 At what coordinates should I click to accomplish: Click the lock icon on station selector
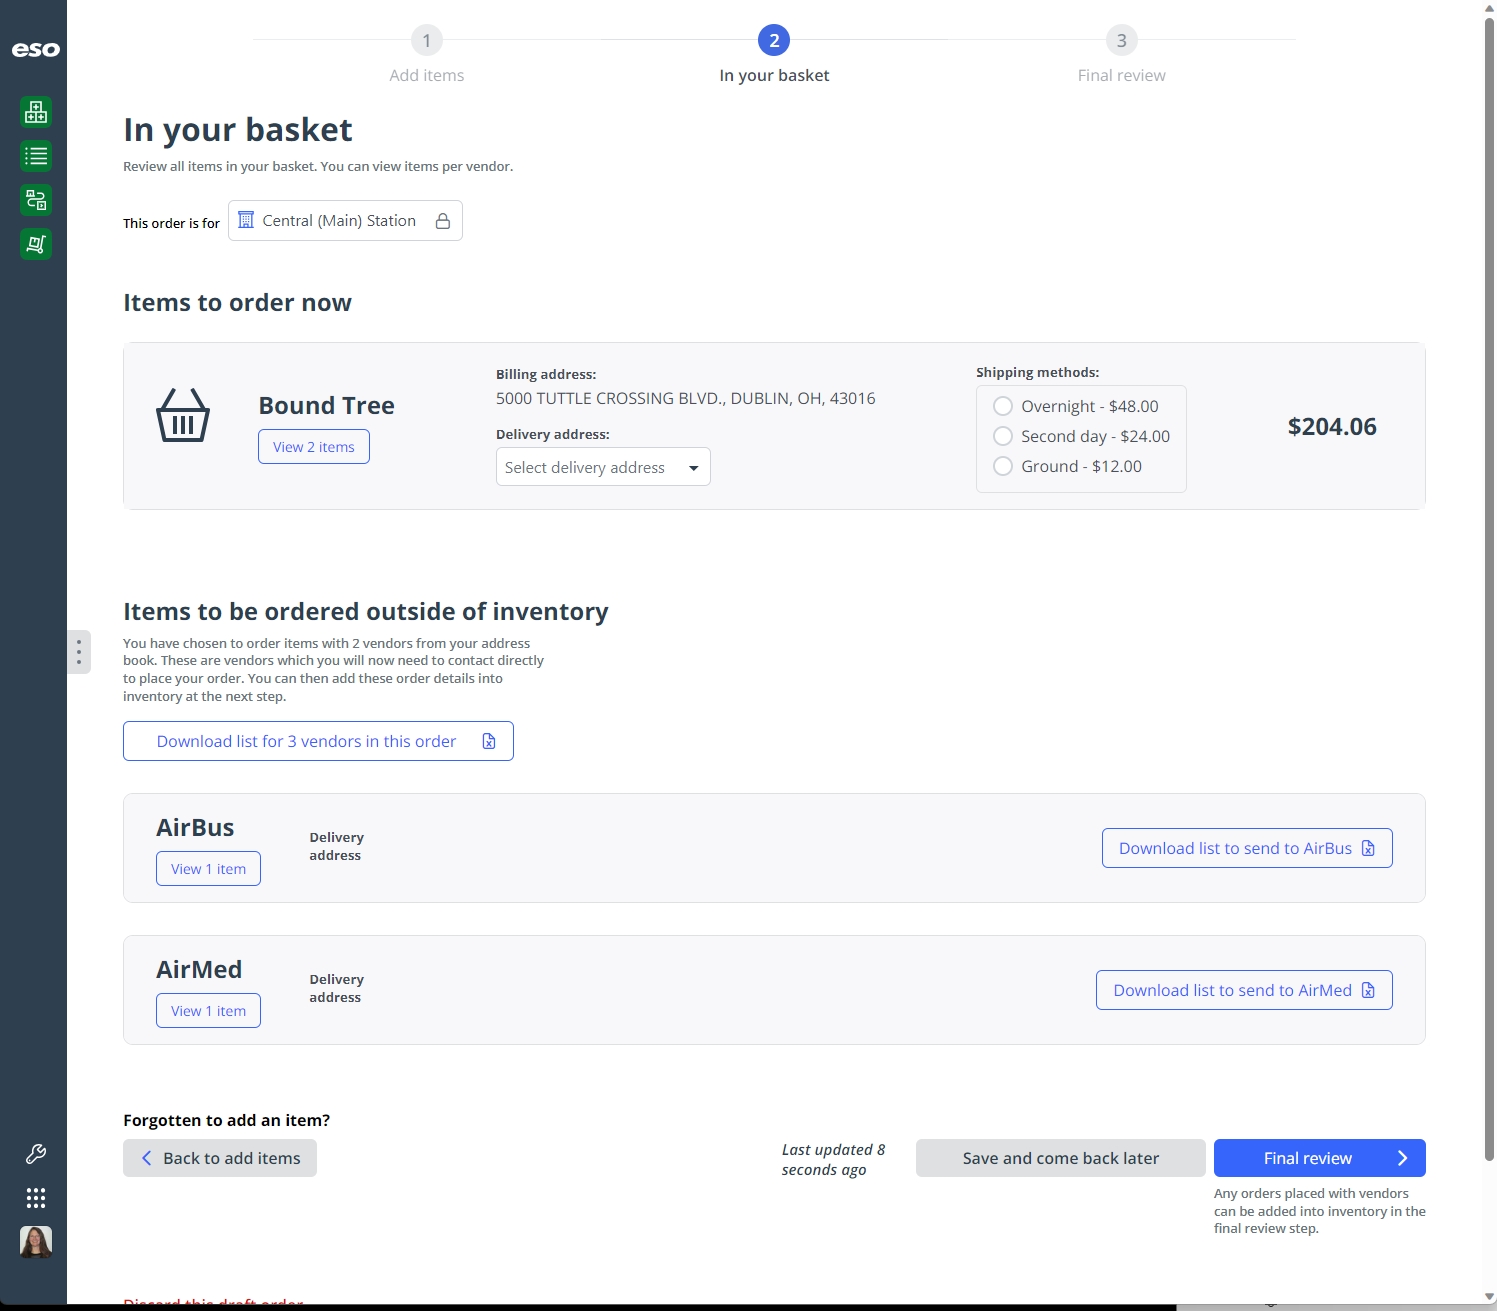(x=443, y=221)
